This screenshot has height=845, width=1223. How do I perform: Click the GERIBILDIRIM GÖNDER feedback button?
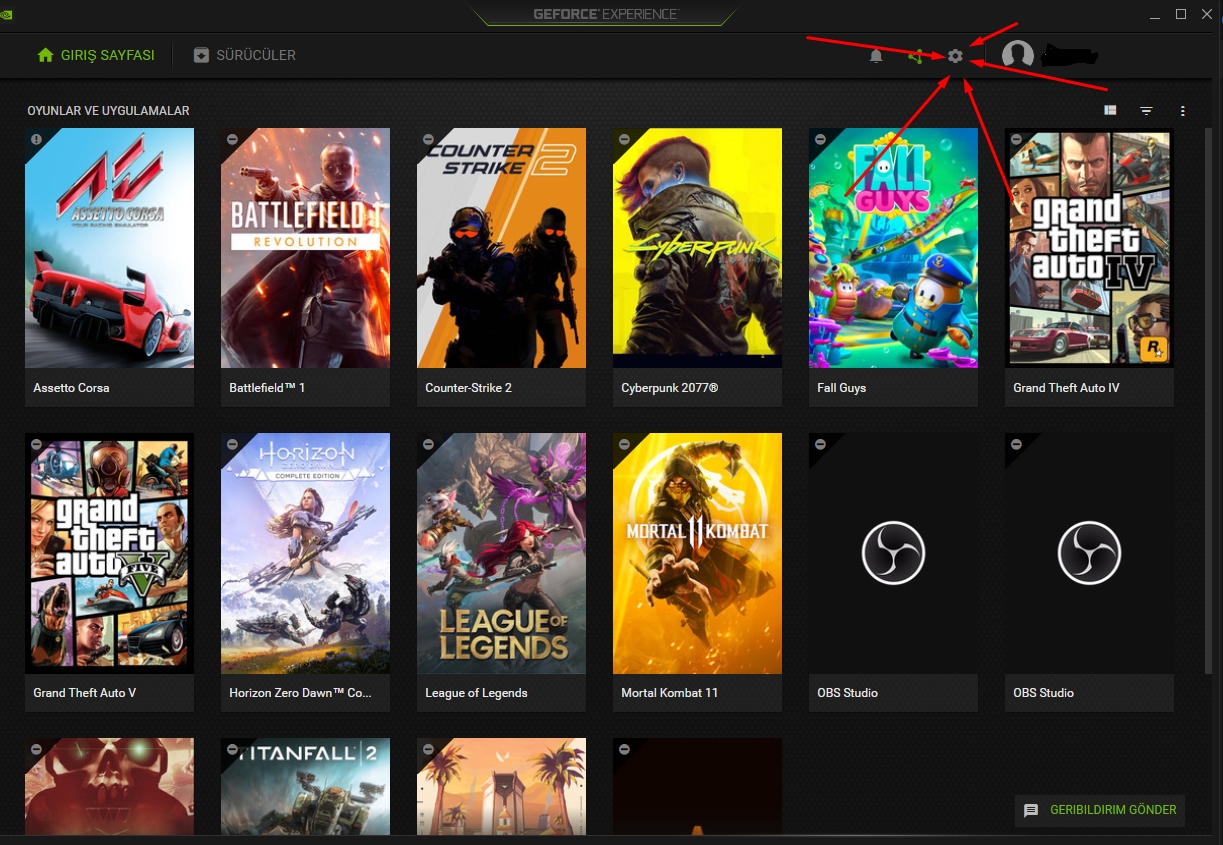(1100, 810)
